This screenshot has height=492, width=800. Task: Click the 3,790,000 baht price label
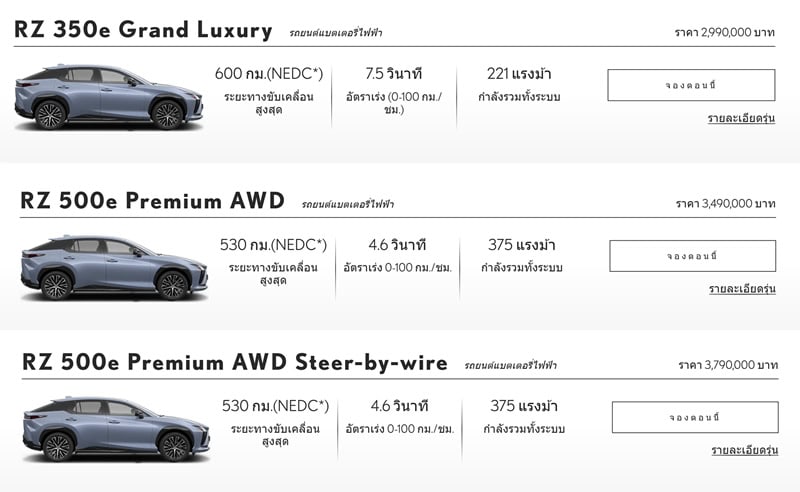(x=727, y=365)
